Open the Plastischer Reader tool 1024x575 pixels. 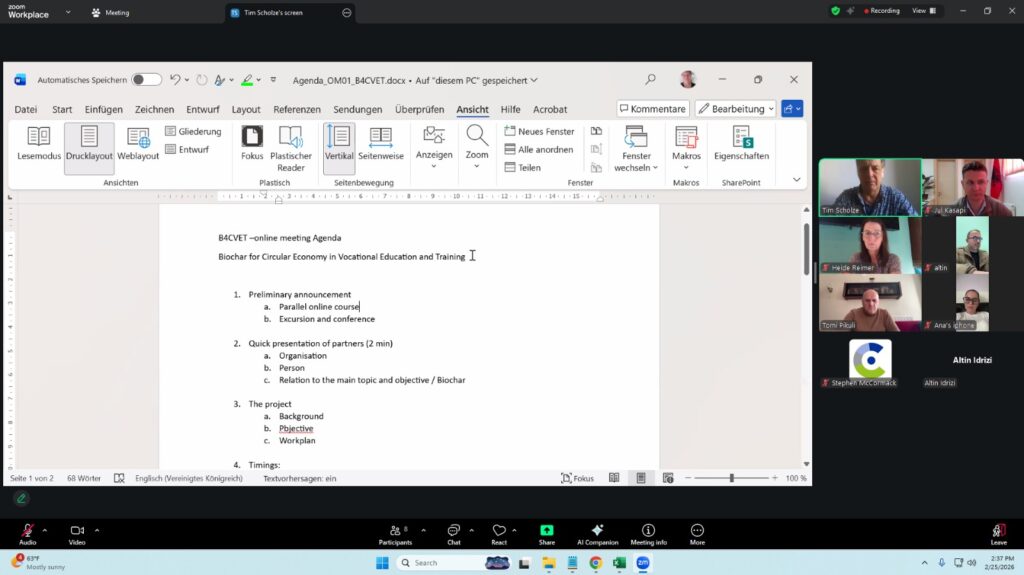coord(291,146)
